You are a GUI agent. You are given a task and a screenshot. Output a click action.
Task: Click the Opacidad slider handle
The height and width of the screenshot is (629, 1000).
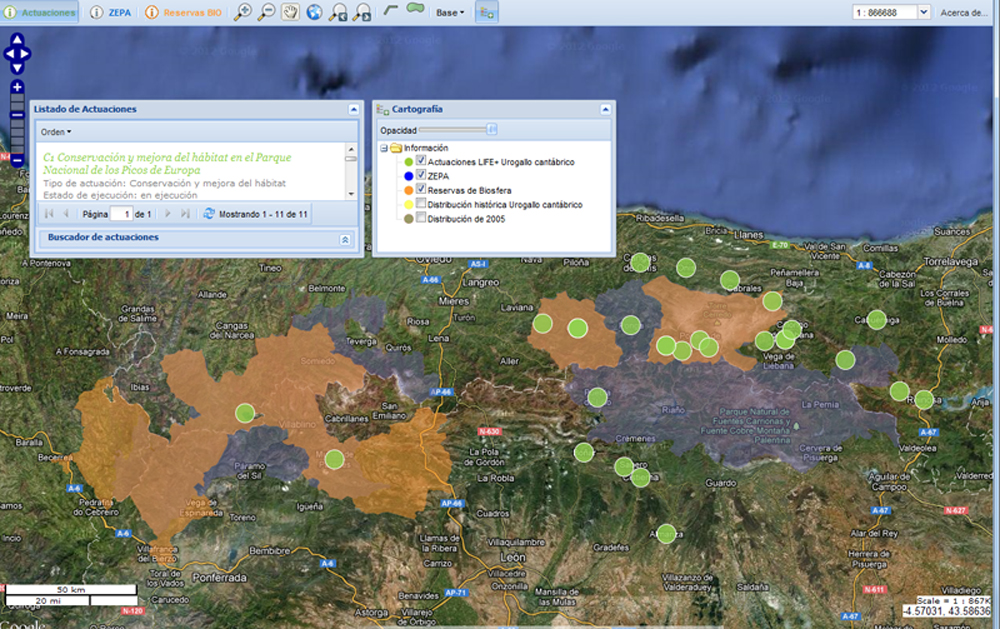click(x=491, y=130)
